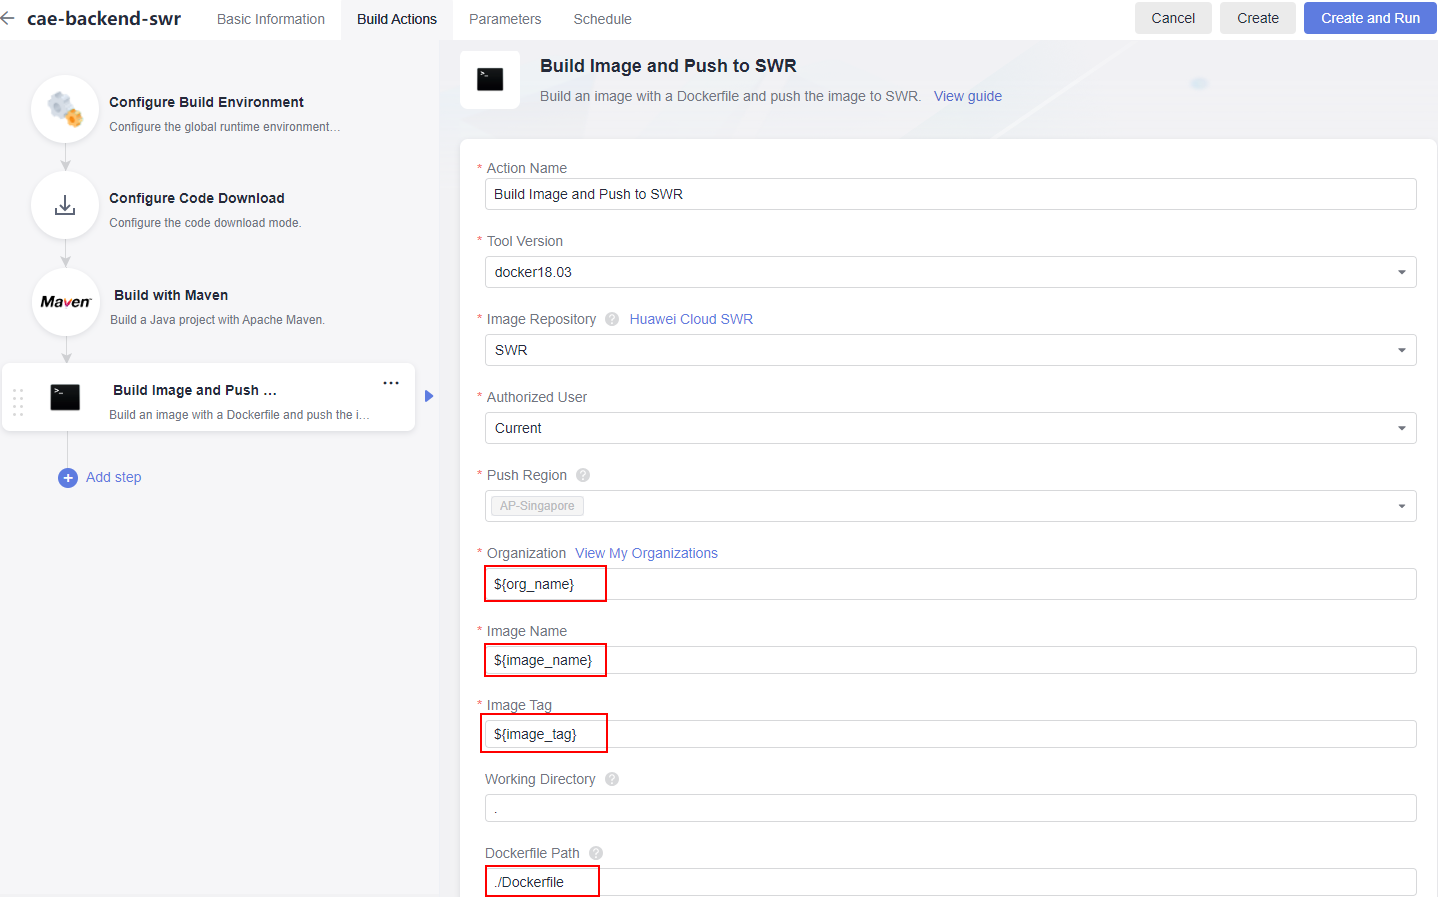Image resolution: width=1438 pixels, height=897 pixels.
Task: Click the Image Tag input field
Action: pyautogui.click(x=950, y=734)
